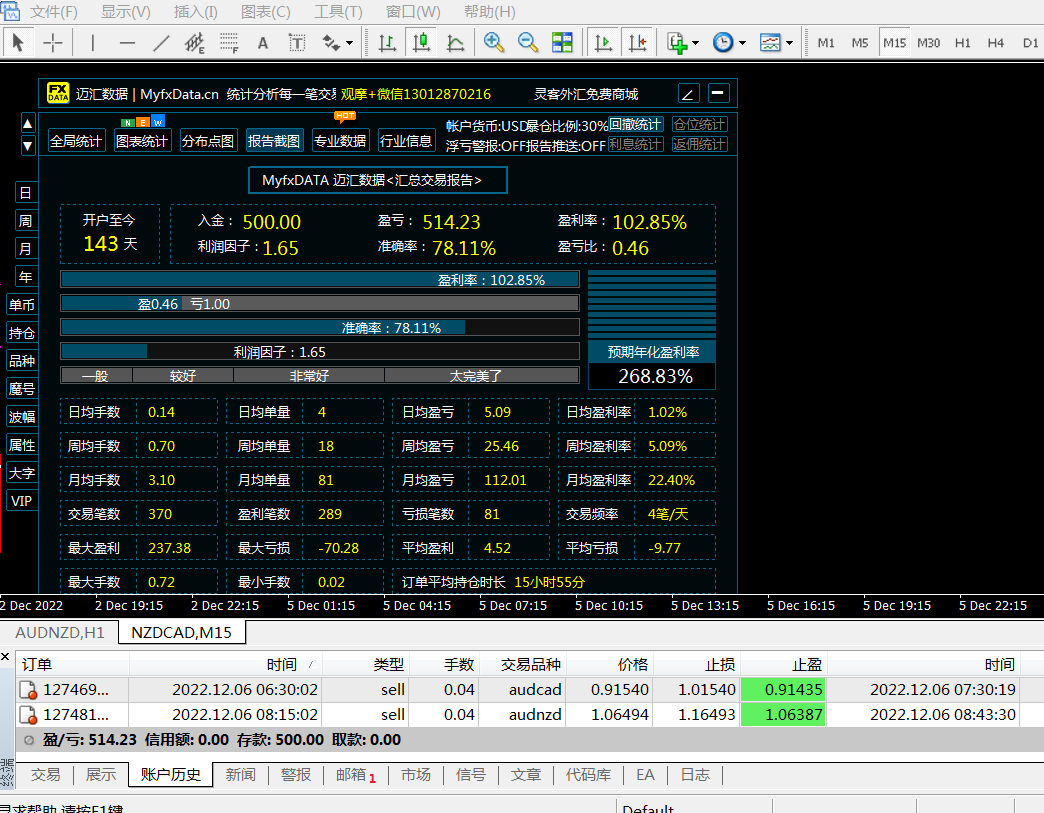This screenshot has height=813, width=1044.
Task: Toggle chart shift button
Action: (637, 43)
